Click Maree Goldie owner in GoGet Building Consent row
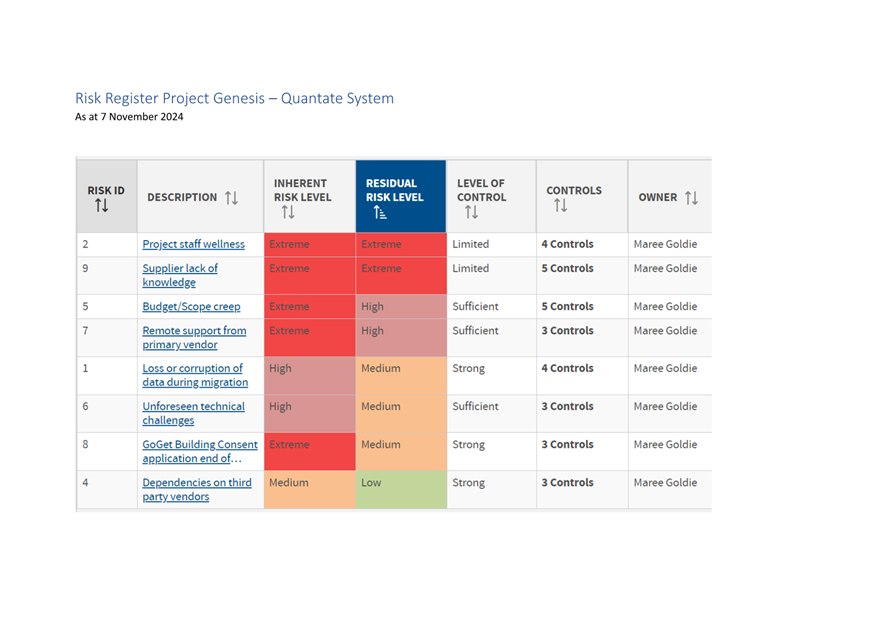Viewport: 874px width, 618px height. coord(665,444)
